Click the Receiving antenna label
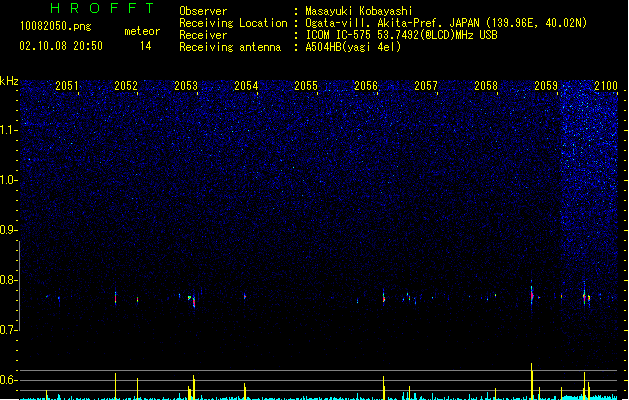The width and height of the screenshot is (629, 400). coord(230,47)
